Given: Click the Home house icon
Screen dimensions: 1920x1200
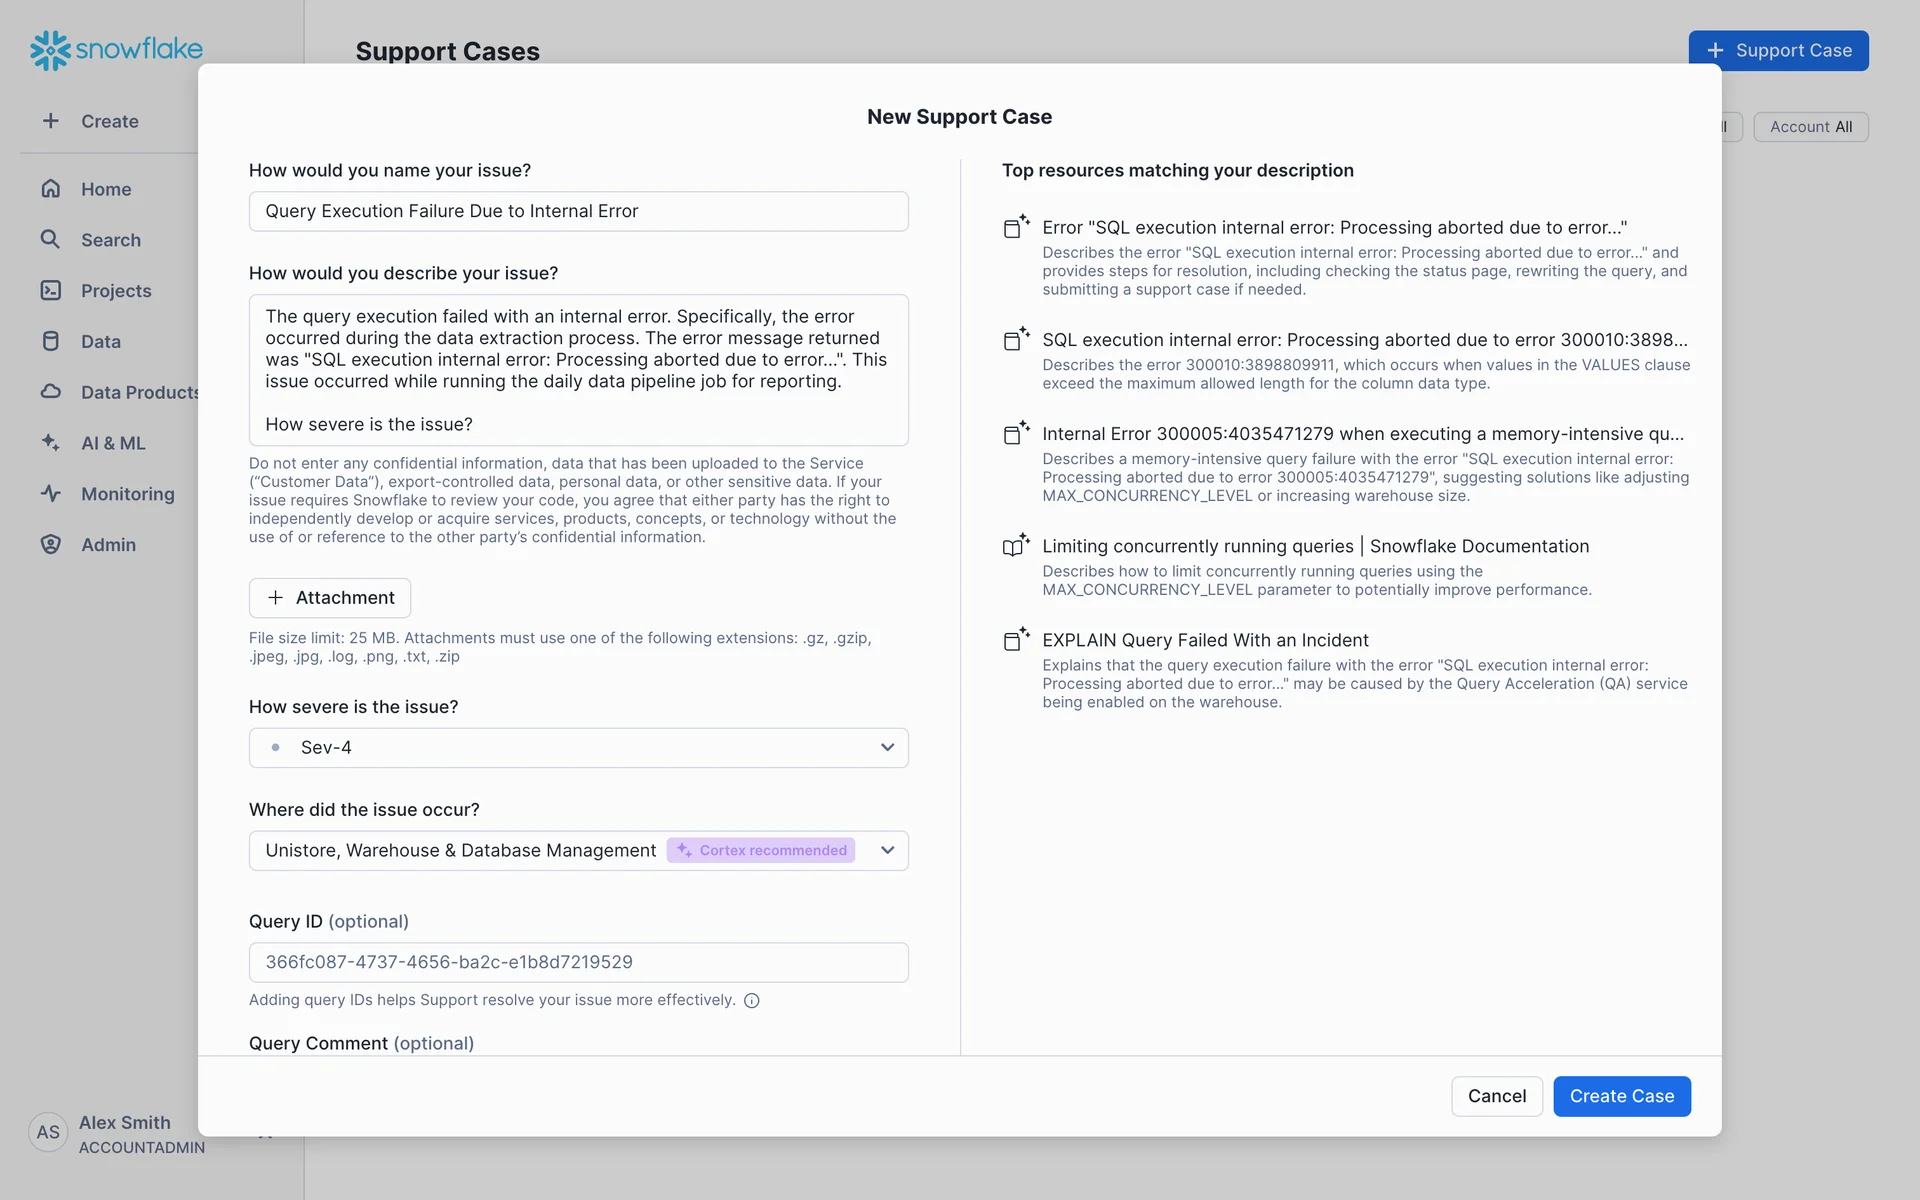Looking at the screenshot, I should [x=51, y=189].
